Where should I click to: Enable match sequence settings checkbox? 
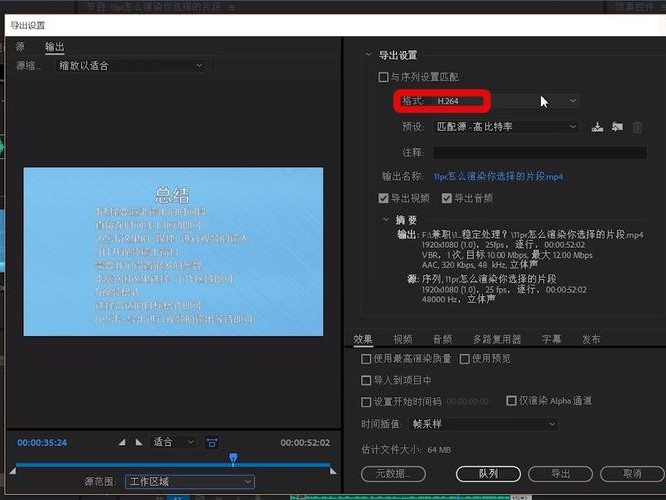pos(383,77)
